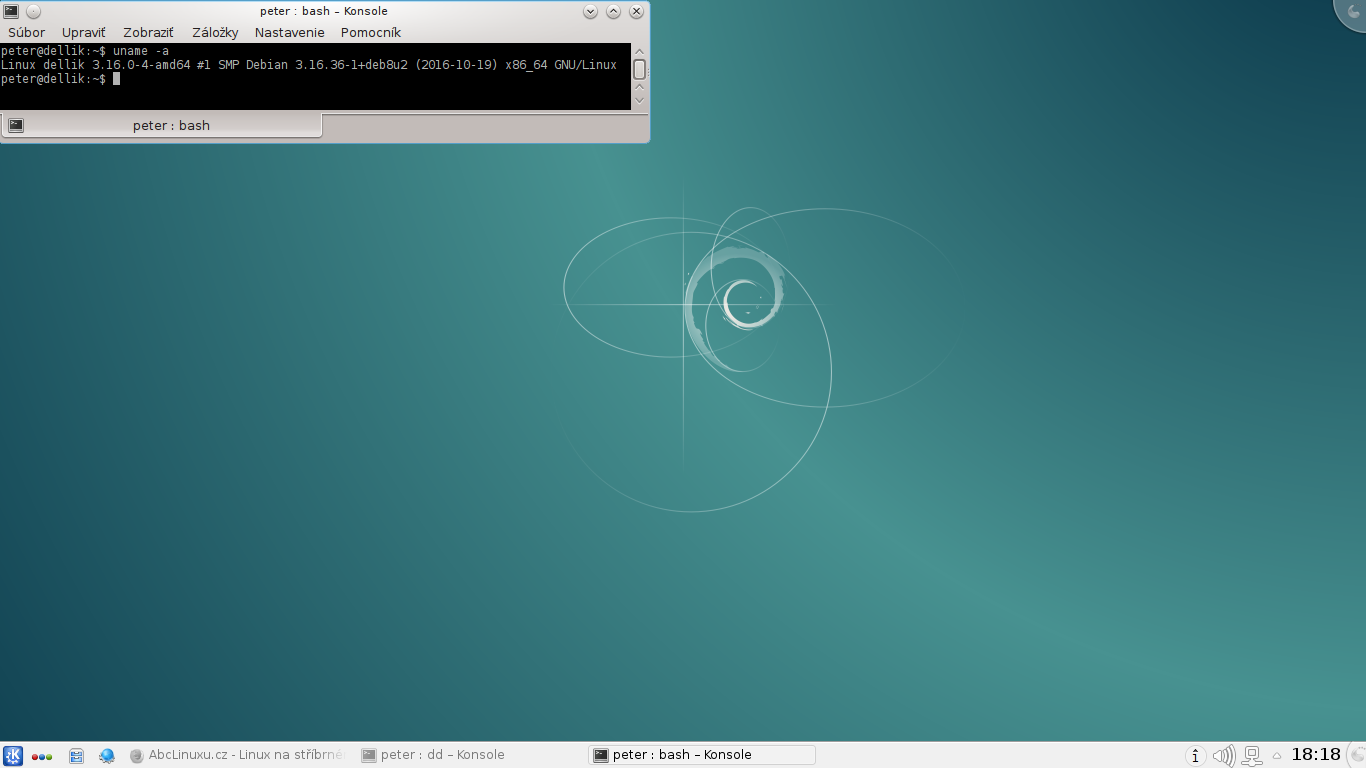Viewport: 1366px width, 768px height.
Task: Open Konsole window menu icon in title bar
Action: pos(11,11)
